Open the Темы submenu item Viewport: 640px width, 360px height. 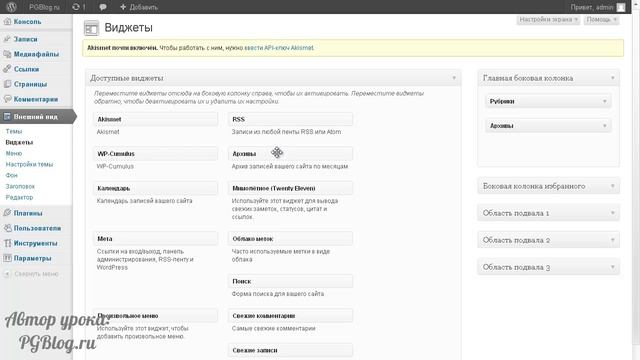click(14, 131)
